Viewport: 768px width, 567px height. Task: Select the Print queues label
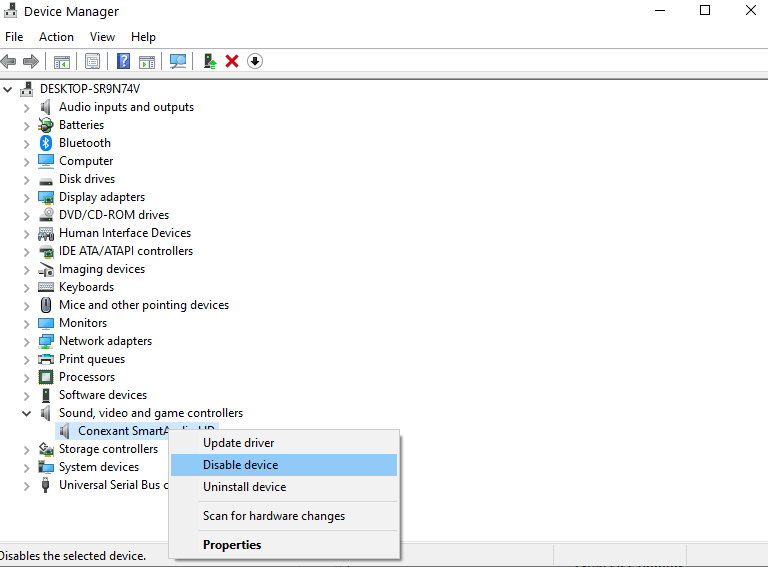[x=92, y=359]
